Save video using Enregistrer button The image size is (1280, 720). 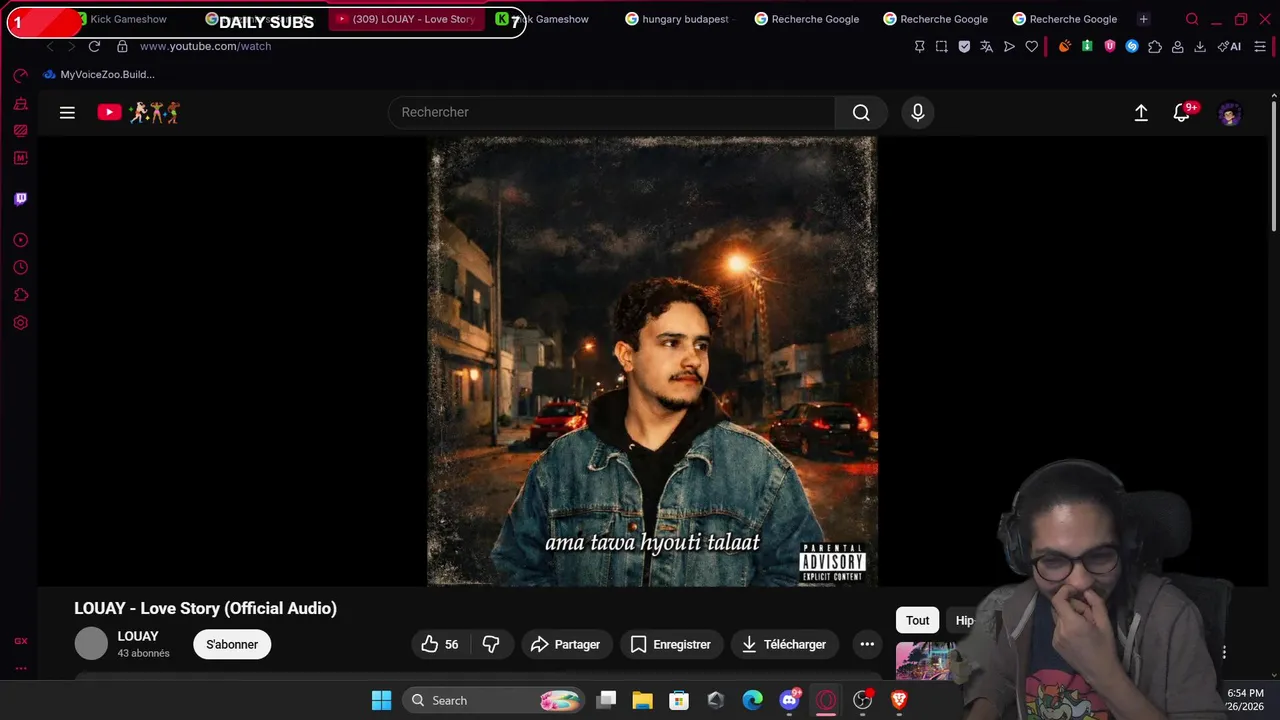click(671, 645)
